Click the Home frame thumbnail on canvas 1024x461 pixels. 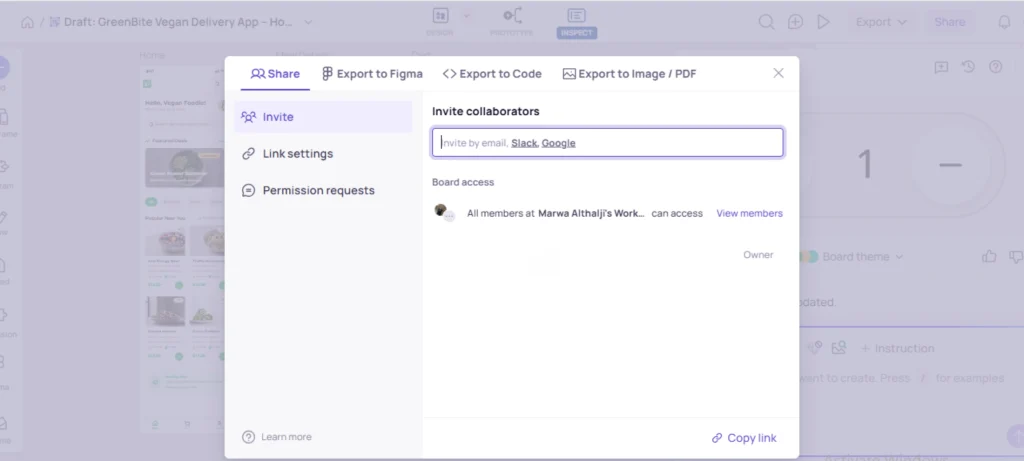[x=183, y=248]
